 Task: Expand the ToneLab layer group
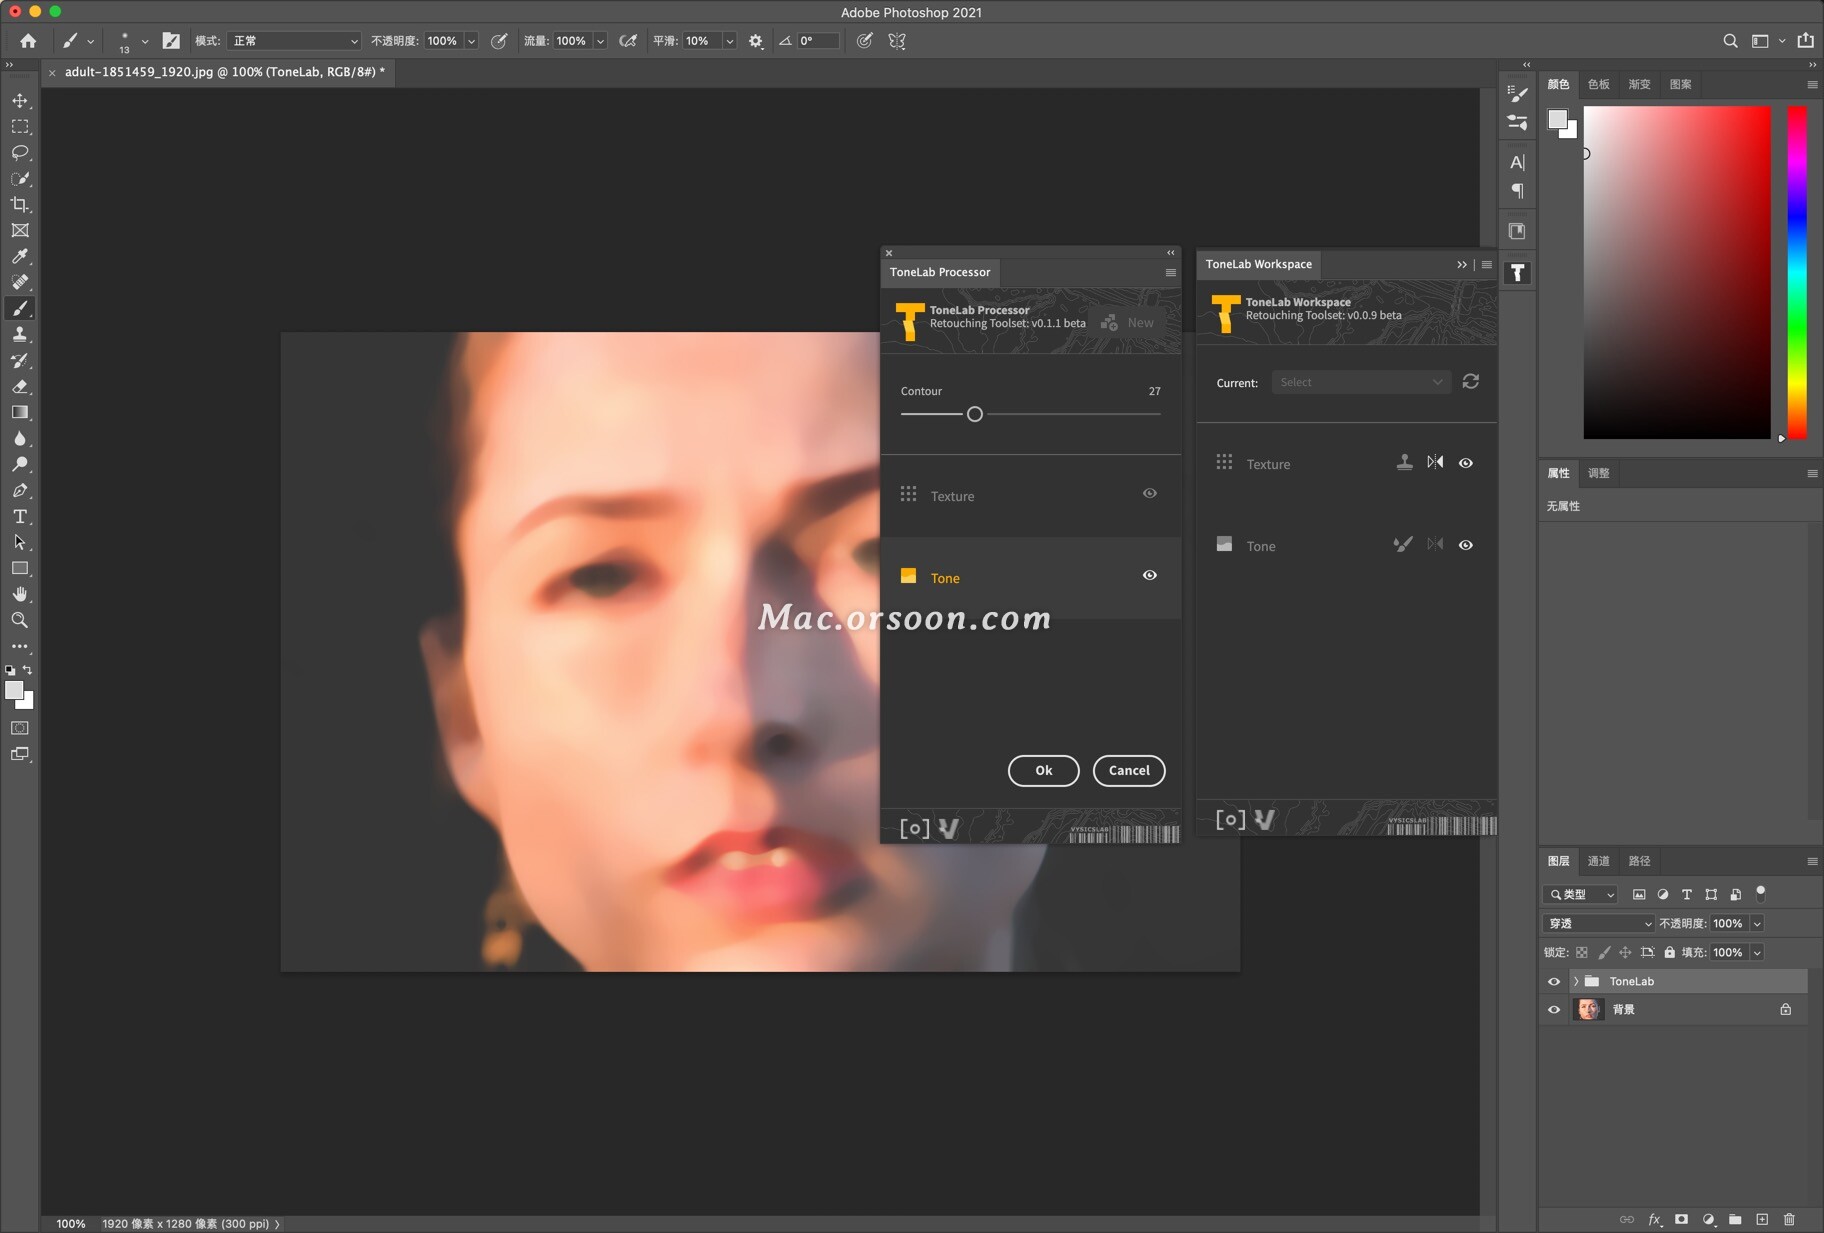[x=1575, y=981]
